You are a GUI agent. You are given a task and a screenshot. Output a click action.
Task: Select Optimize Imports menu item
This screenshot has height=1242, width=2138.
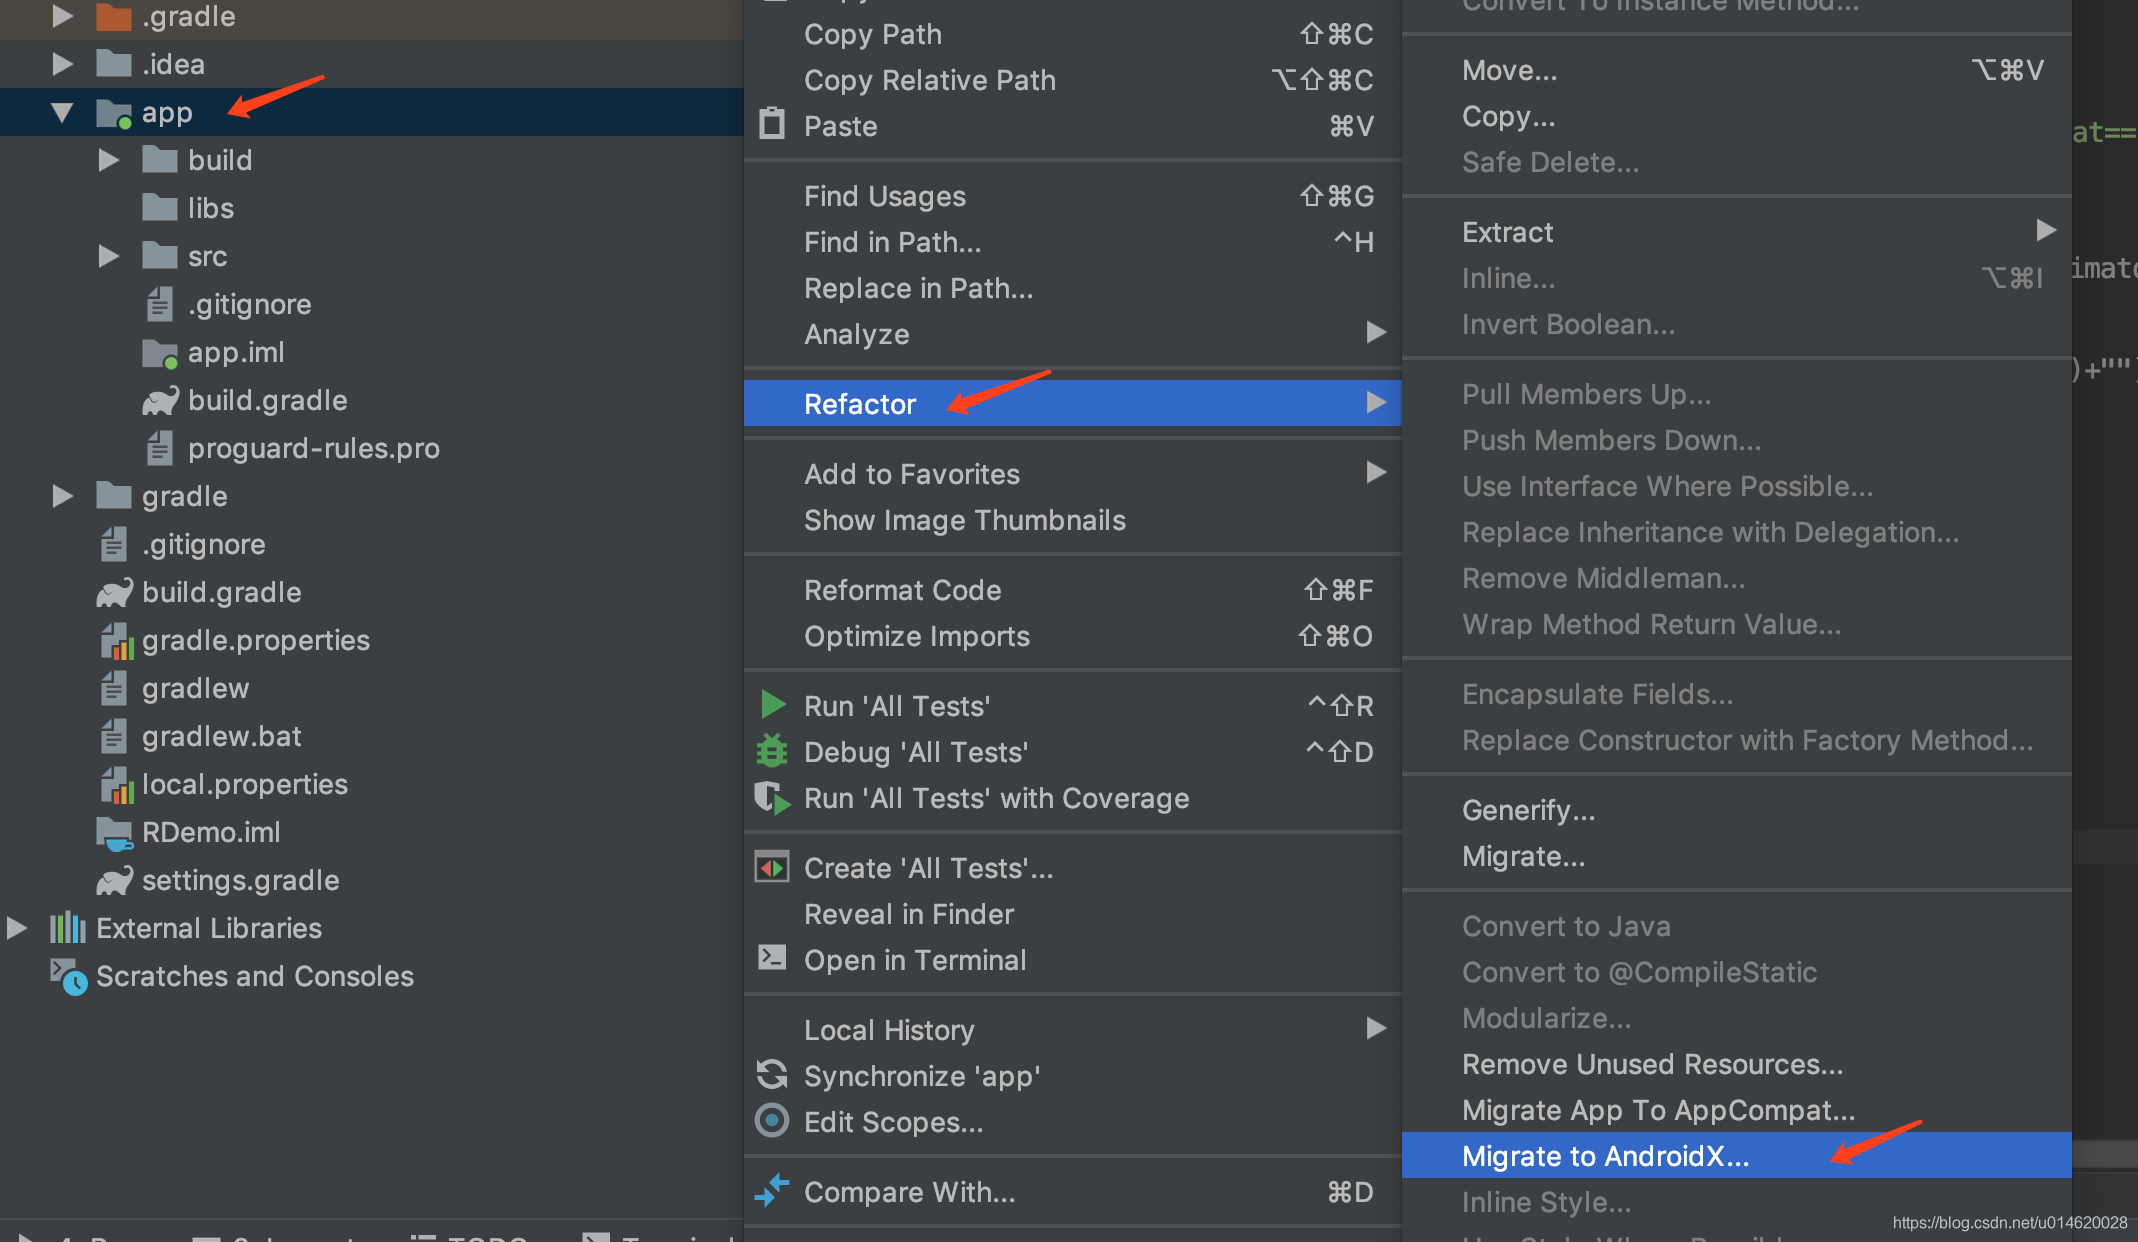pyautogui.click(x=1072, y=636)
